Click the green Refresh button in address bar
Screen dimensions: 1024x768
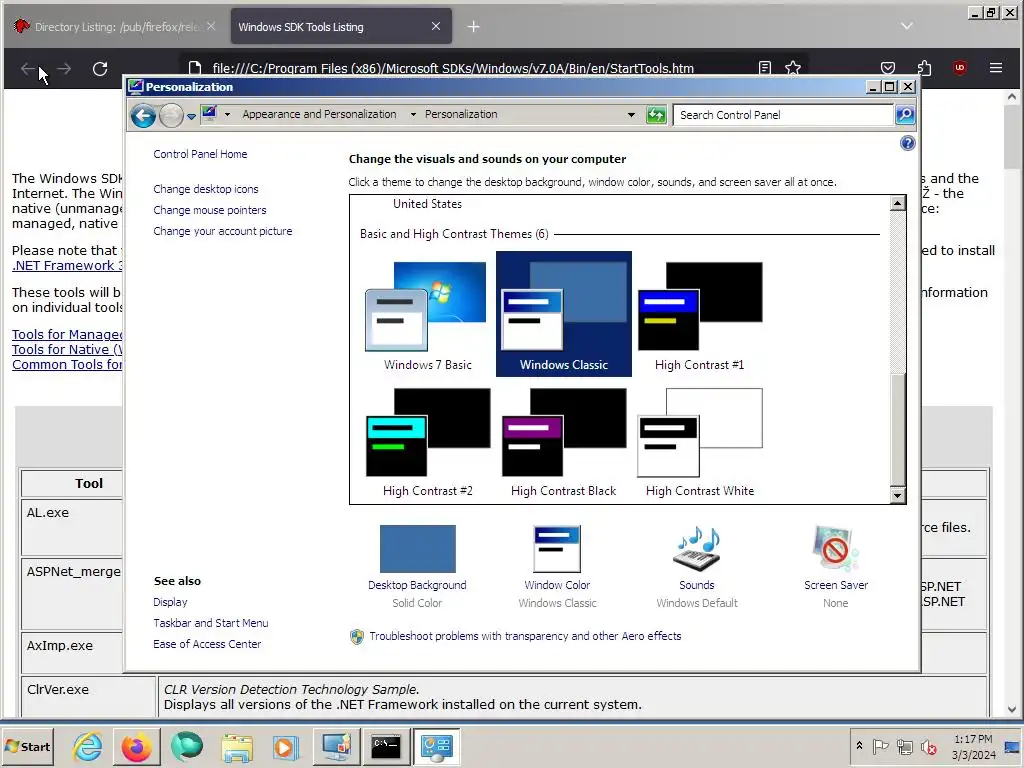point(656,115)
